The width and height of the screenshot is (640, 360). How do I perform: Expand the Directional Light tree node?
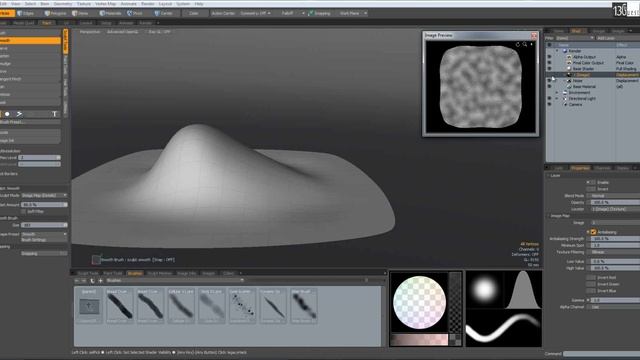557,98
